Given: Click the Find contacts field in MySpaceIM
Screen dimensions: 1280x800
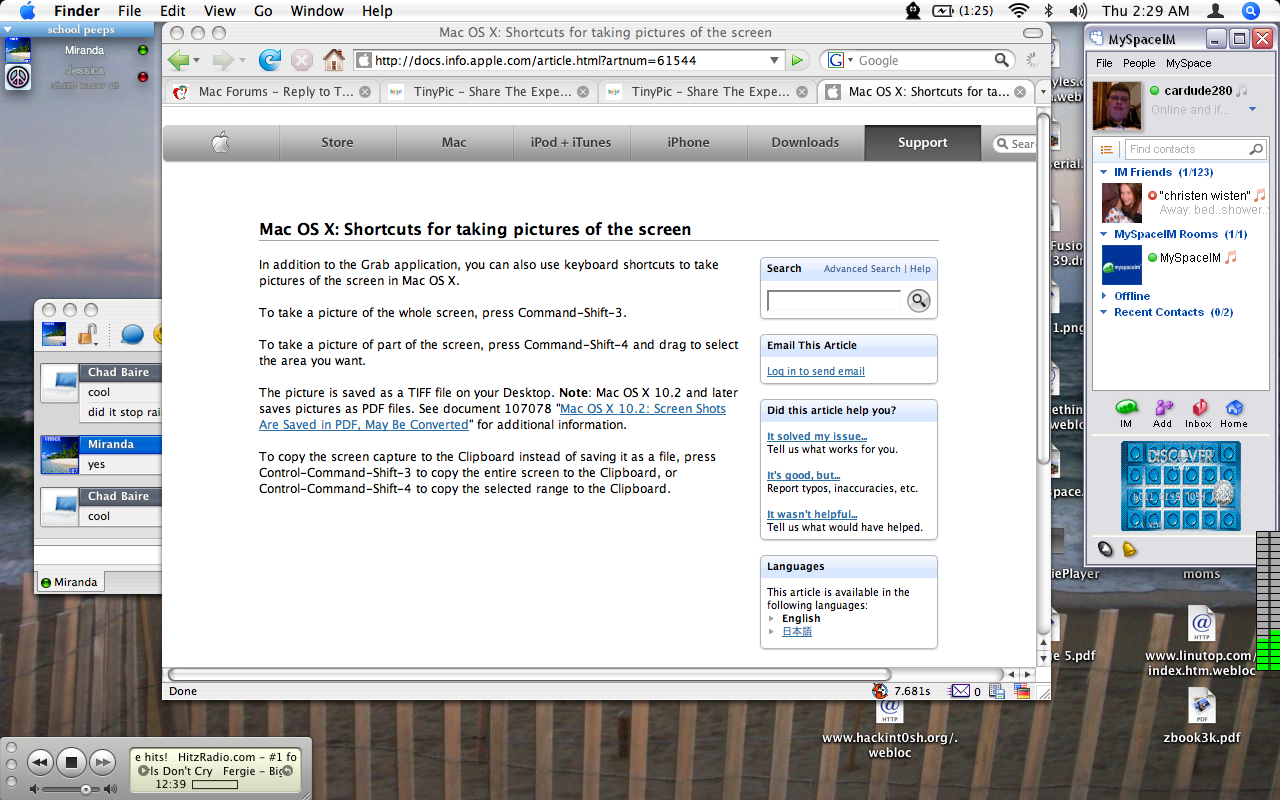Looking at the screenshot, I should tap(1196, 149).
